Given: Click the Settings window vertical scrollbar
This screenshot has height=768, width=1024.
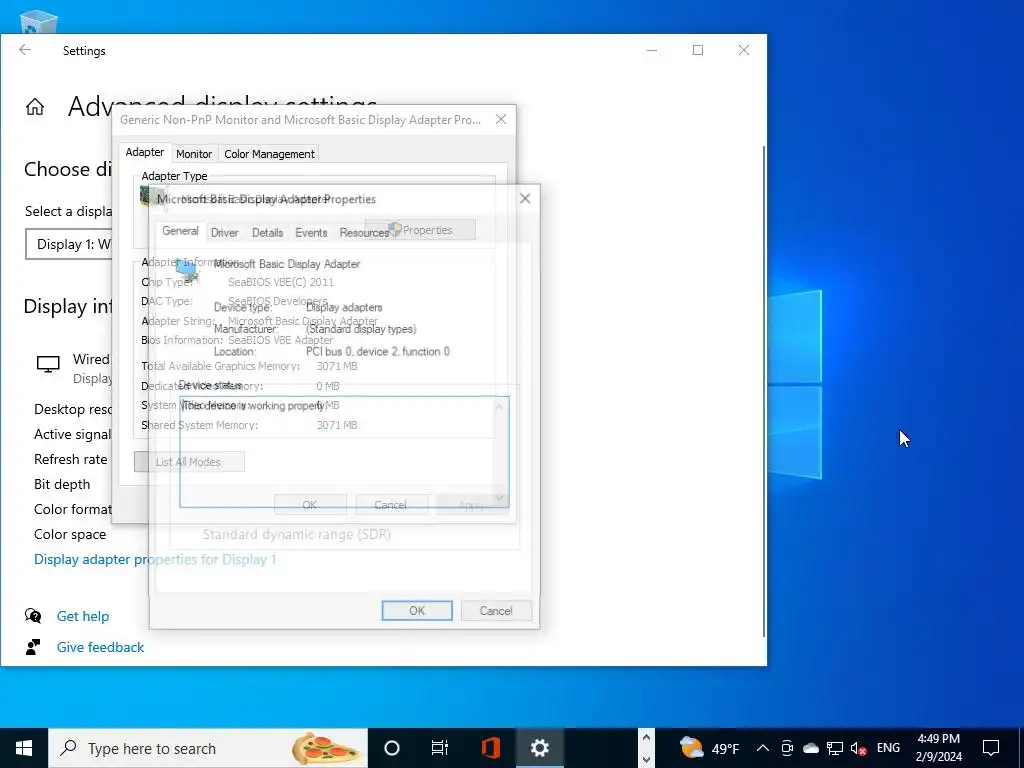Looking at the screenshot, I should tap(763, 391).
